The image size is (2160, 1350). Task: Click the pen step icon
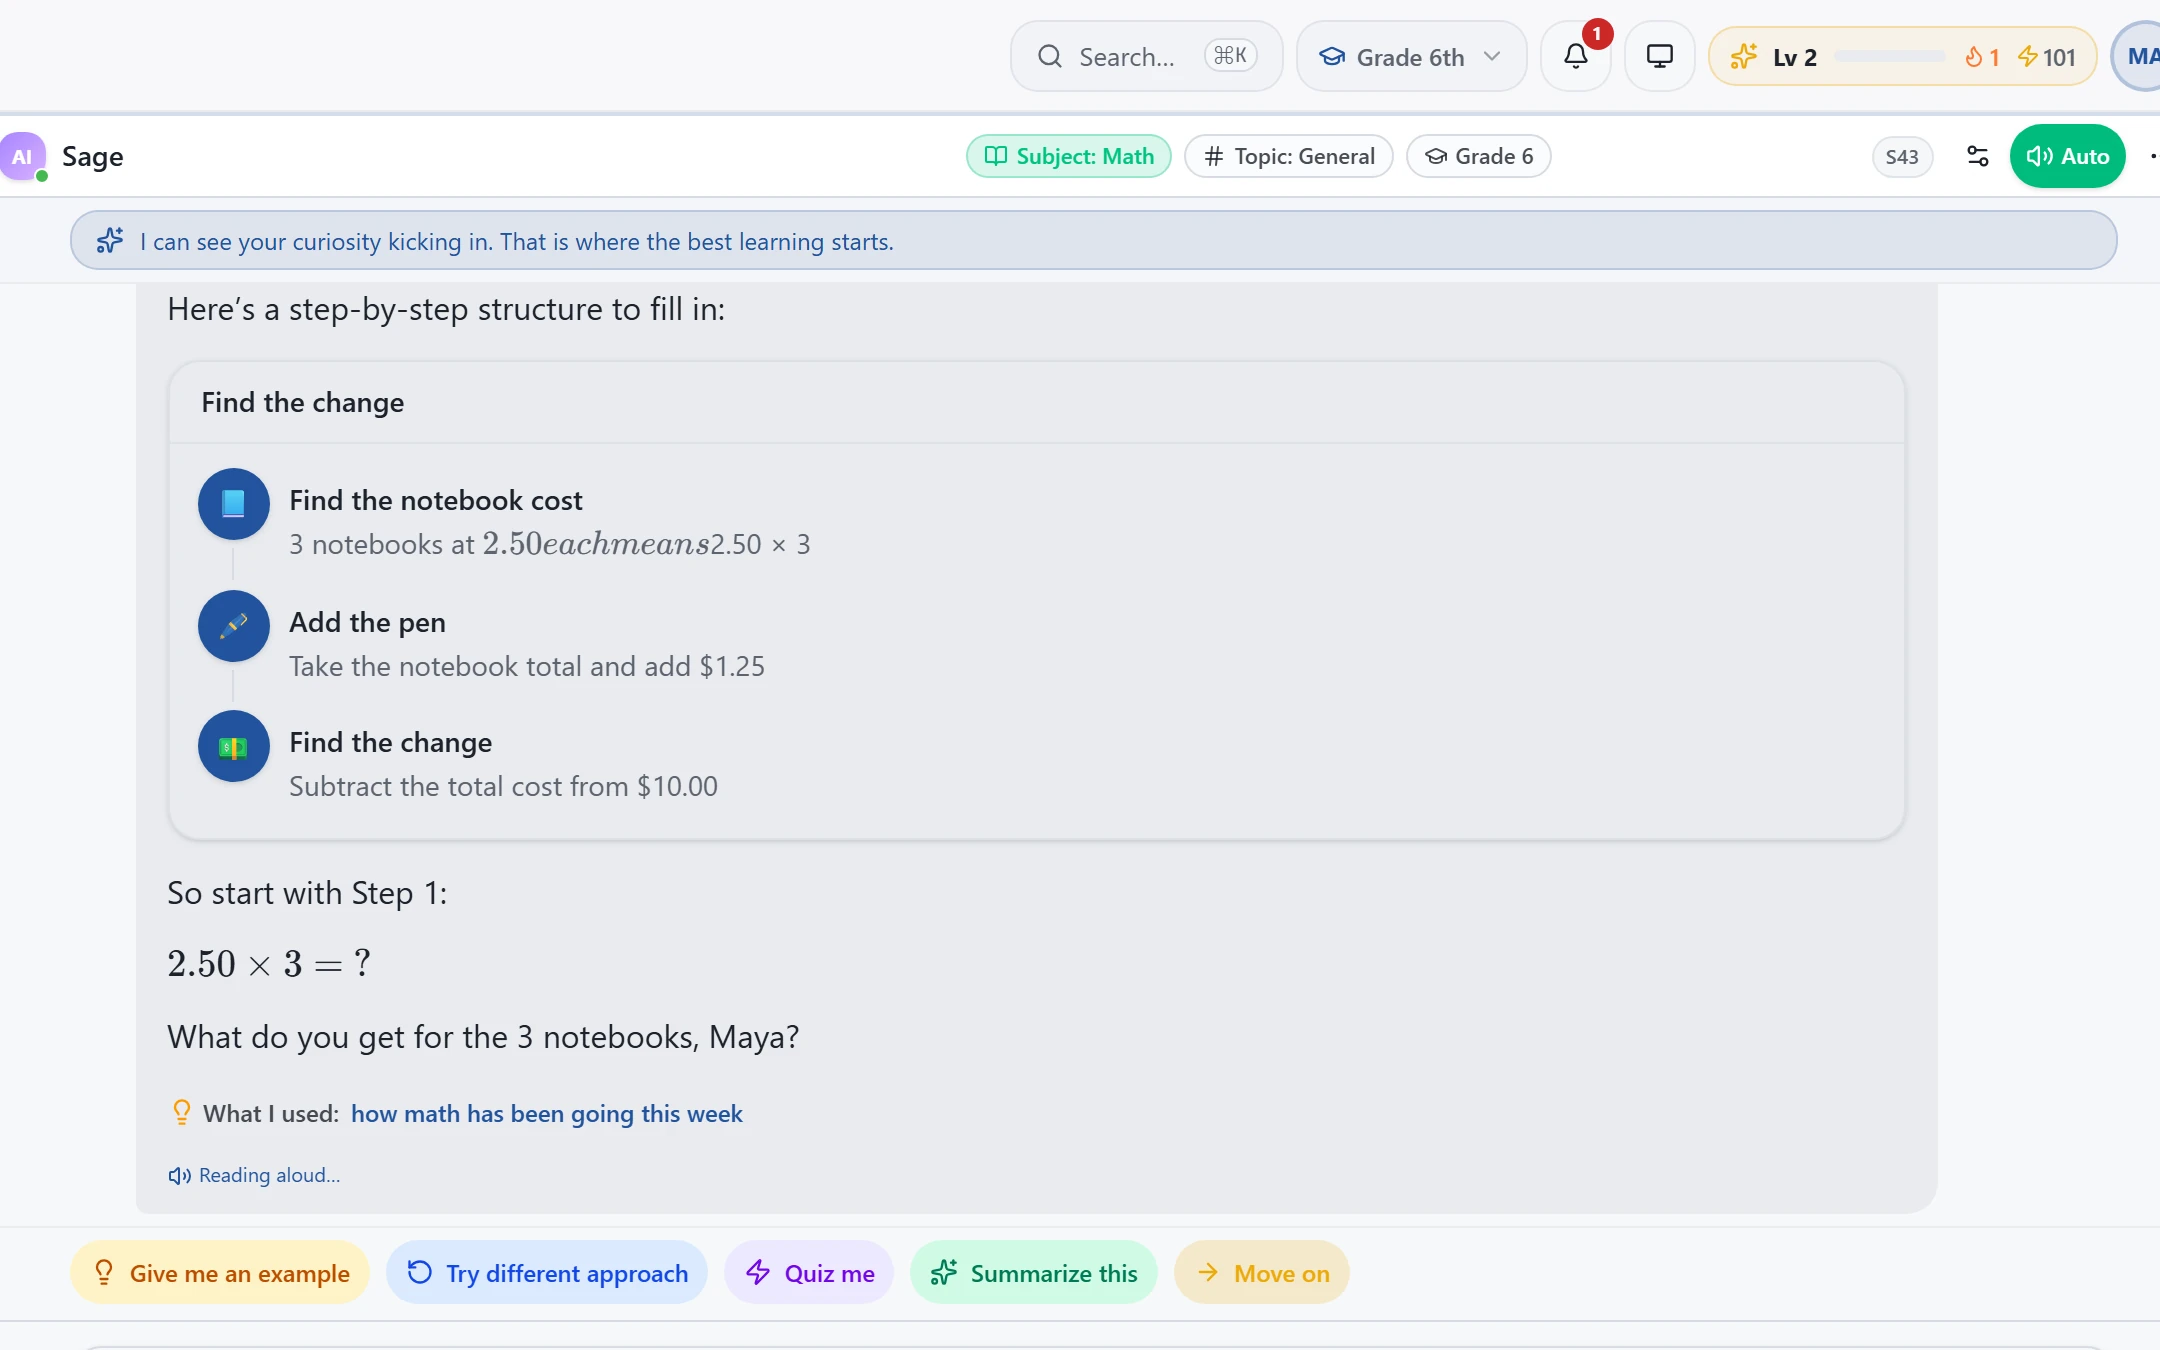coord(233,626)
